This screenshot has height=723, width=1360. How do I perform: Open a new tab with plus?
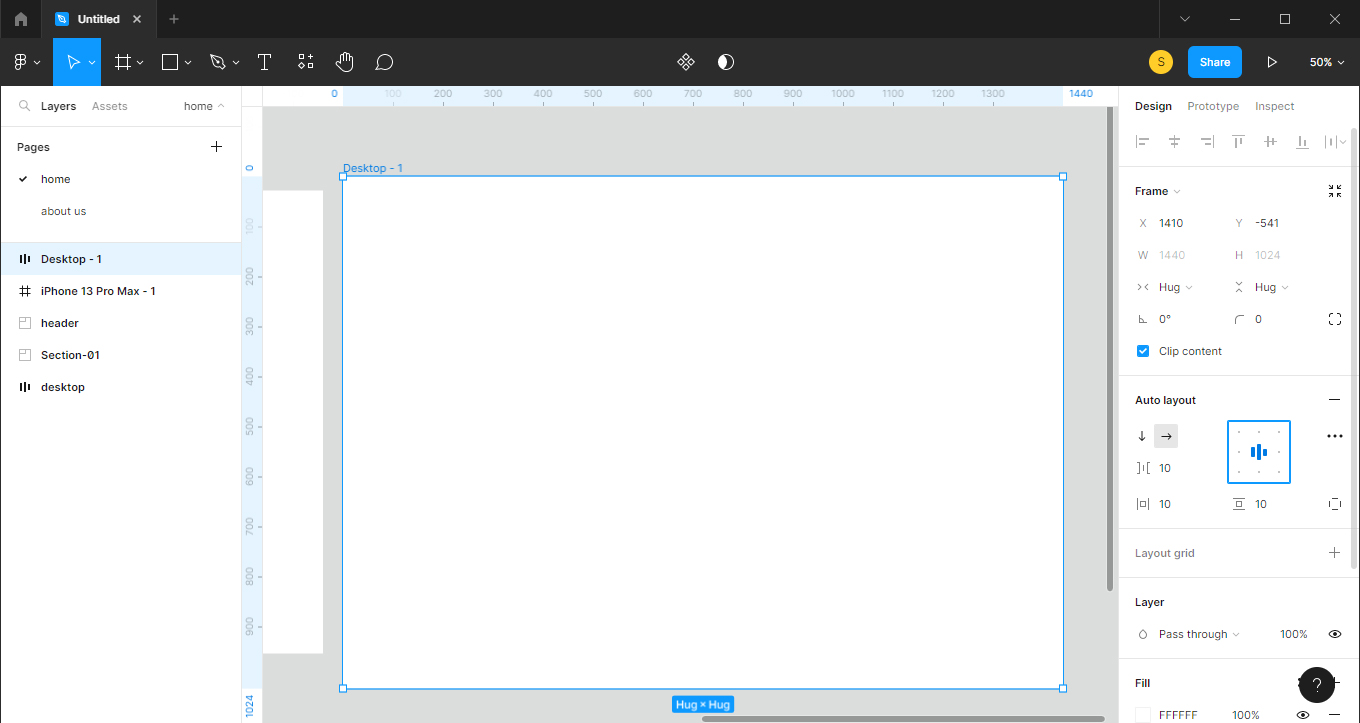[x=174, y=19]
